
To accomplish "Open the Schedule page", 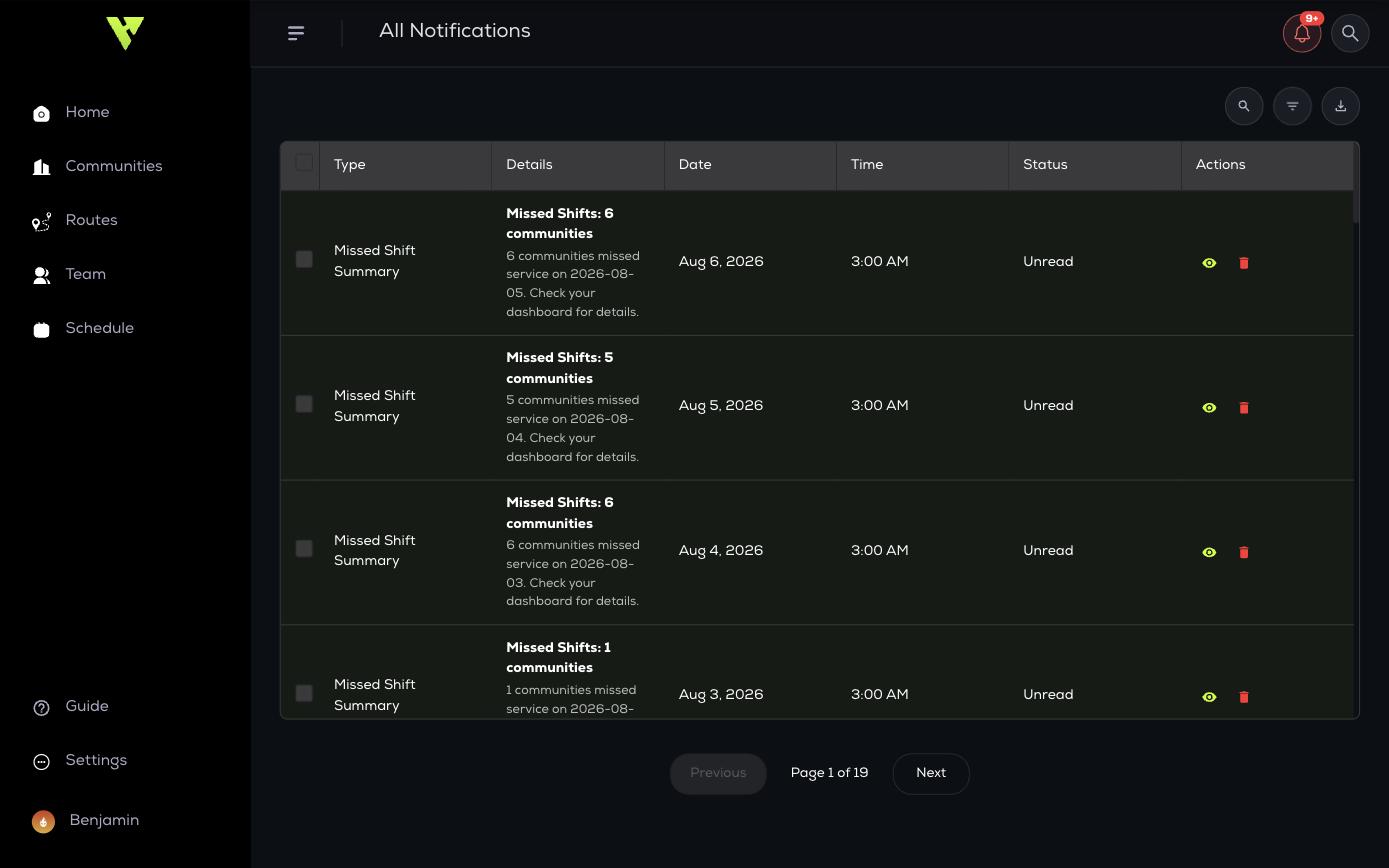I will tap(83, 329).
